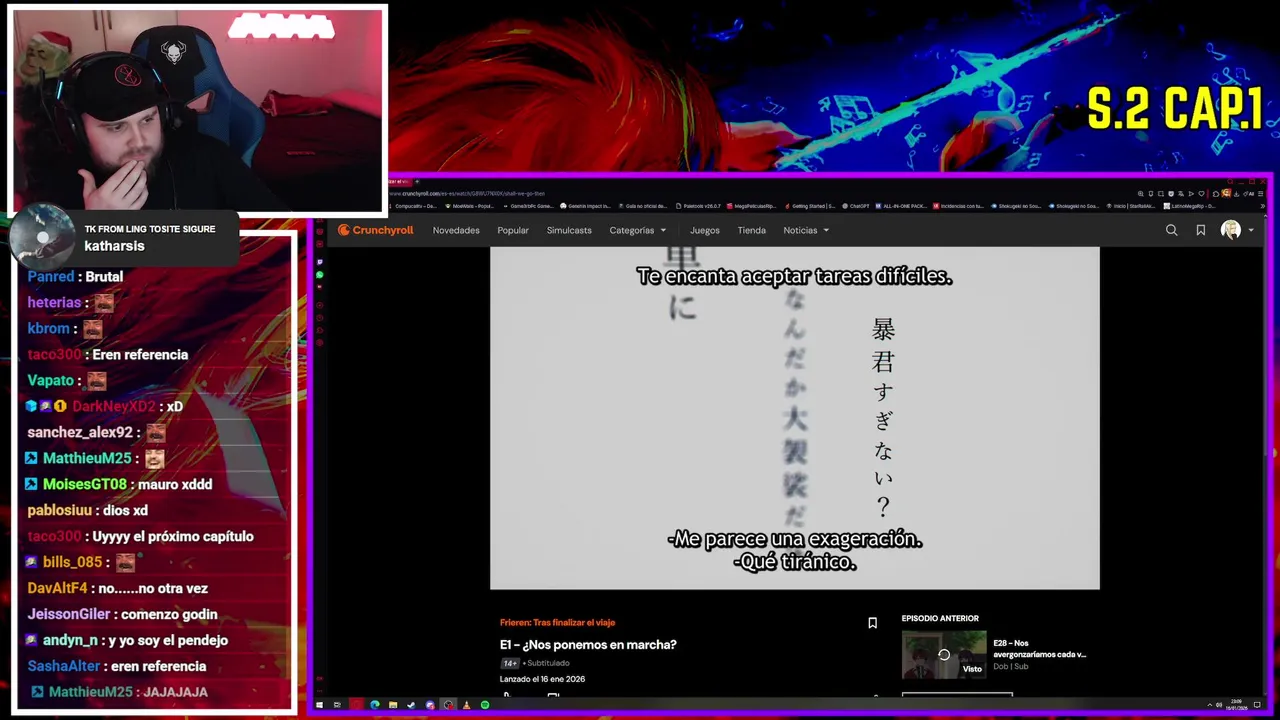Open the Genshin Impact bookmark
This screenshot has height=720, width=1280.
(587, 206)
